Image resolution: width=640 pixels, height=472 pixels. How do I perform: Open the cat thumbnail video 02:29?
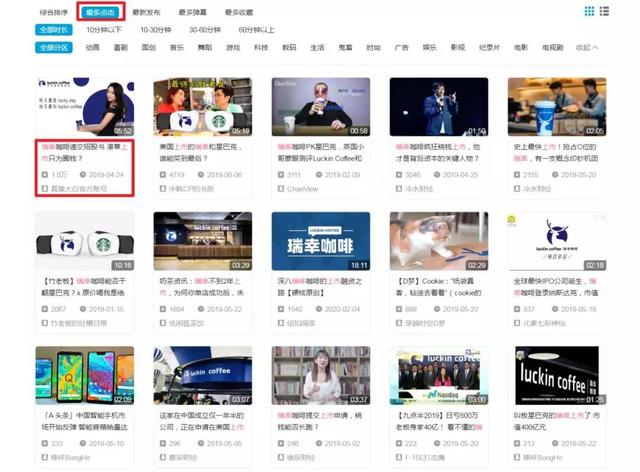click(x=439, y=241)
